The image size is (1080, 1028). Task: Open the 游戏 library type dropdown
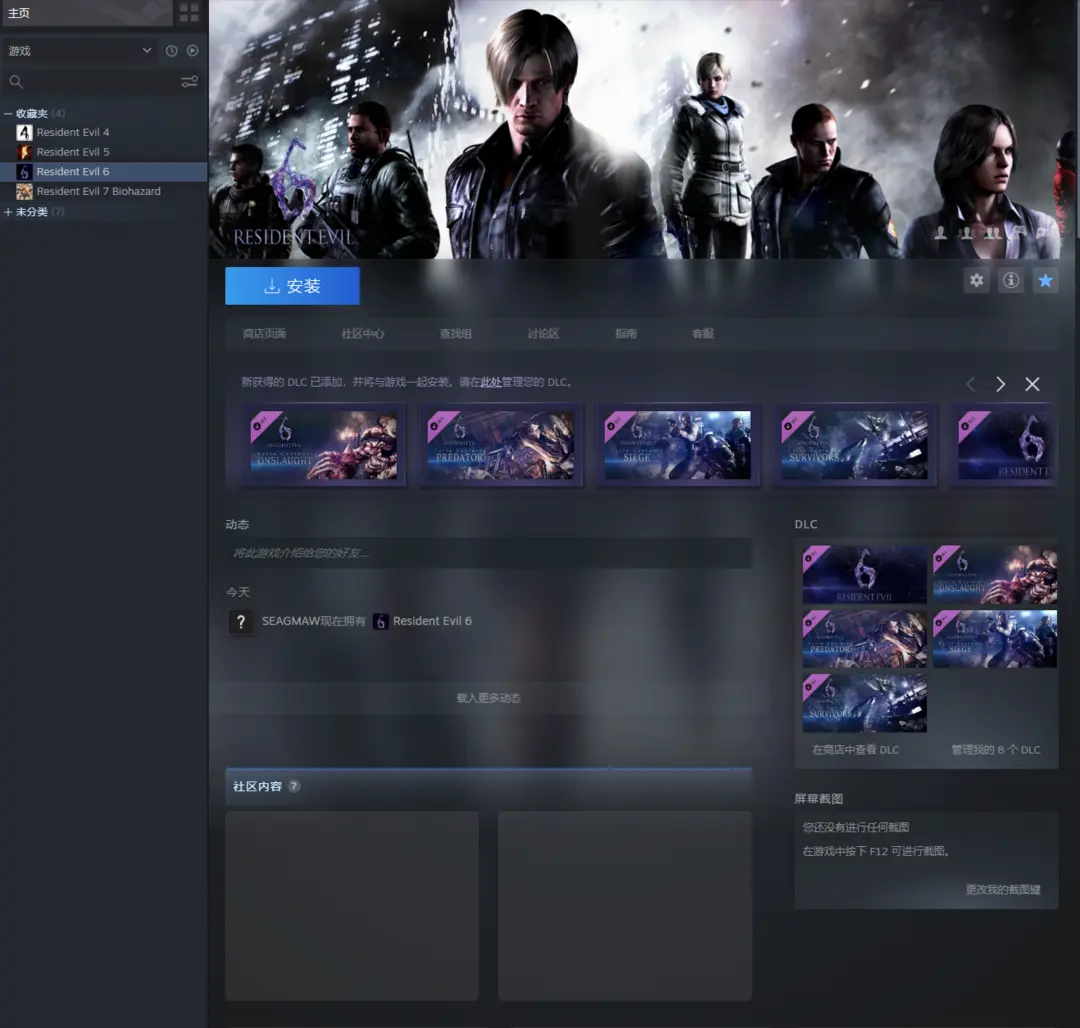pyautogui.click(x=80, y=50)
